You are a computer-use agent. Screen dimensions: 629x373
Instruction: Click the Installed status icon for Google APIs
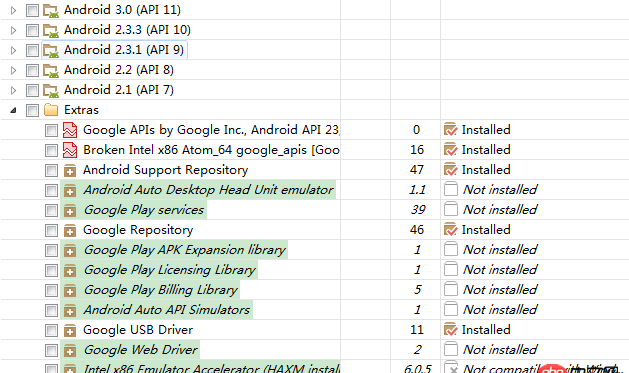(450, 130)
